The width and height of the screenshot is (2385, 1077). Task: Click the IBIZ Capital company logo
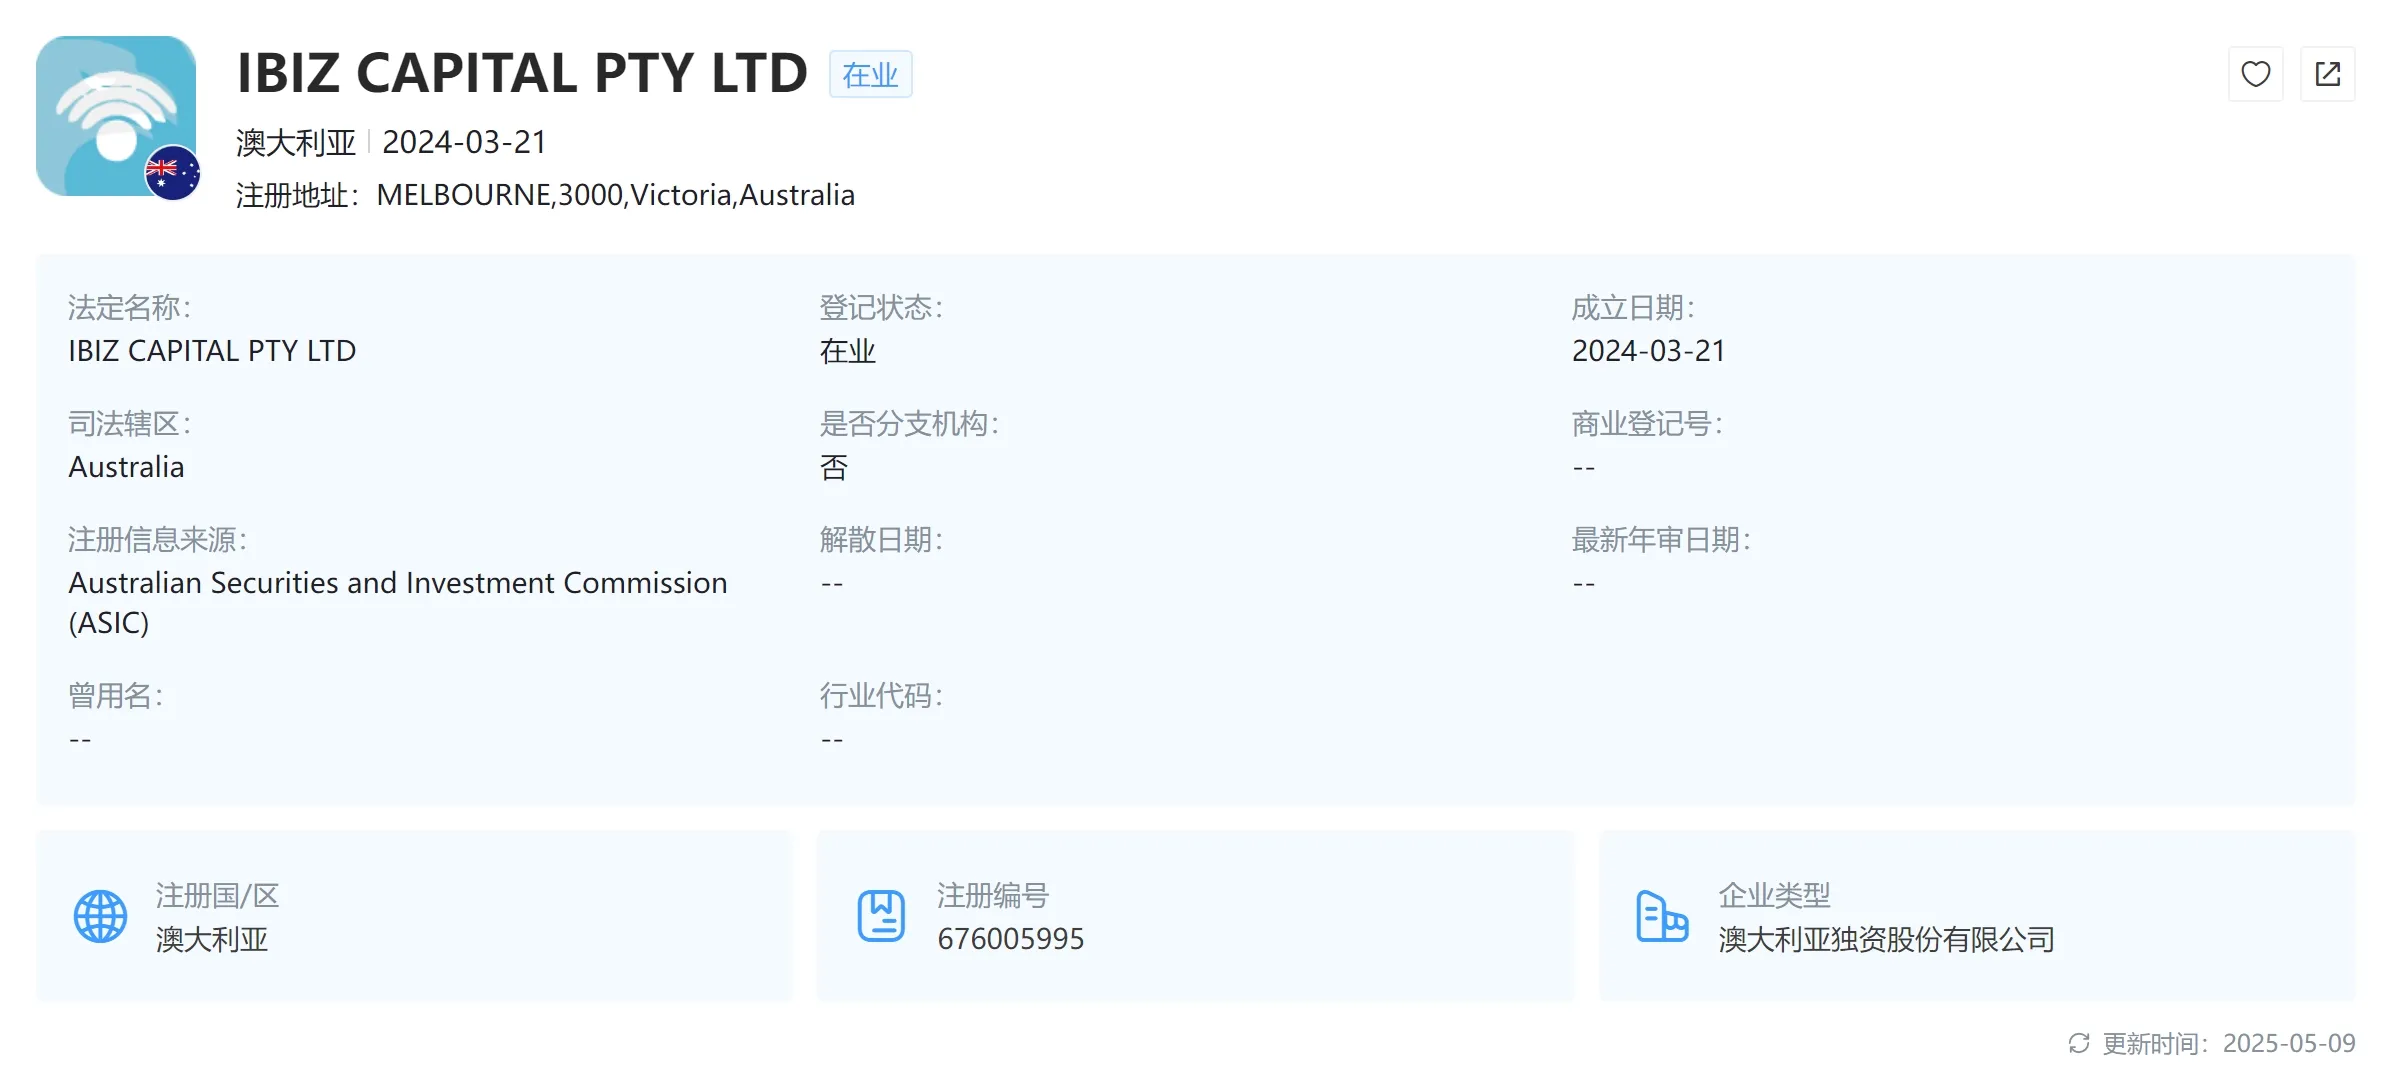116,116
